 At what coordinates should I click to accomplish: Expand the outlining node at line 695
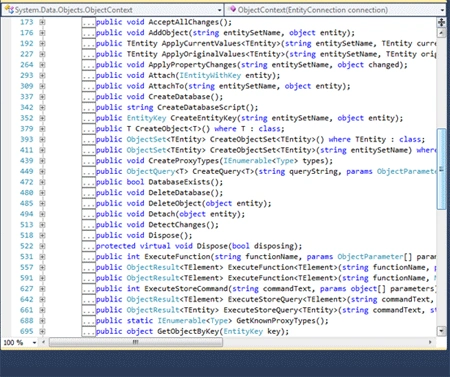click(x=42, y=332)
